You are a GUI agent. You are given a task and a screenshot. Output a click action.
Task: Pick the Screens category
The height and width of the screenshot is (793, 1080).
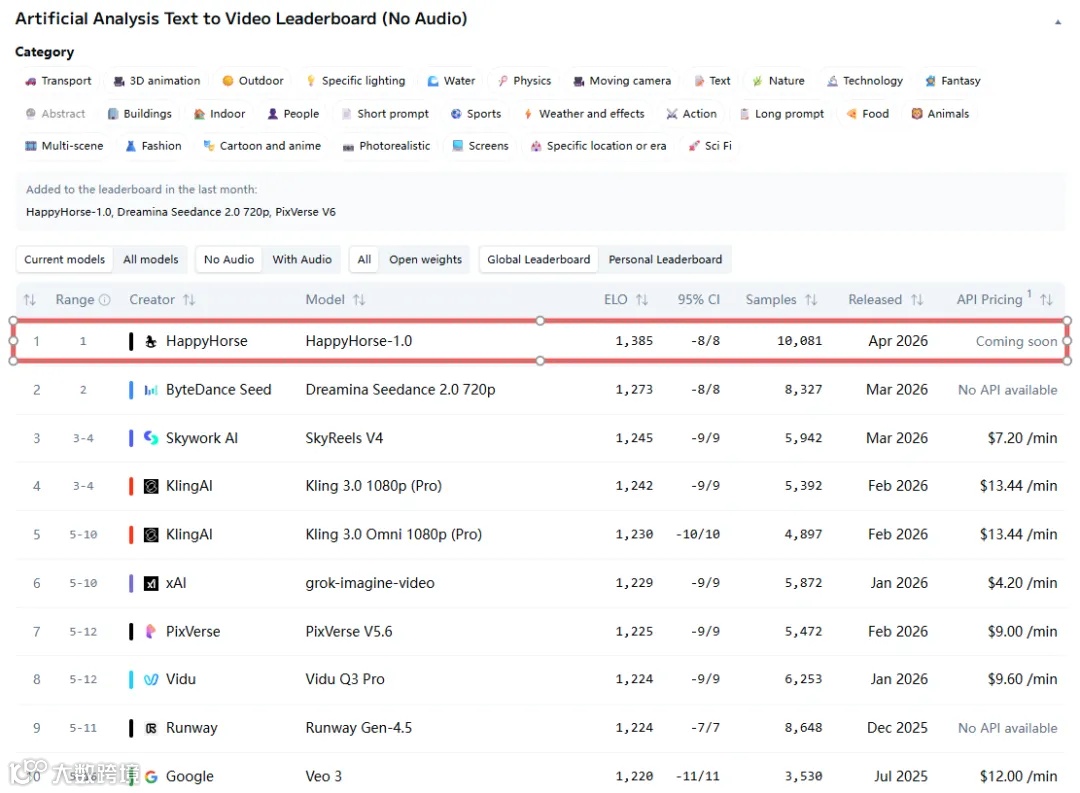point(481,146)
